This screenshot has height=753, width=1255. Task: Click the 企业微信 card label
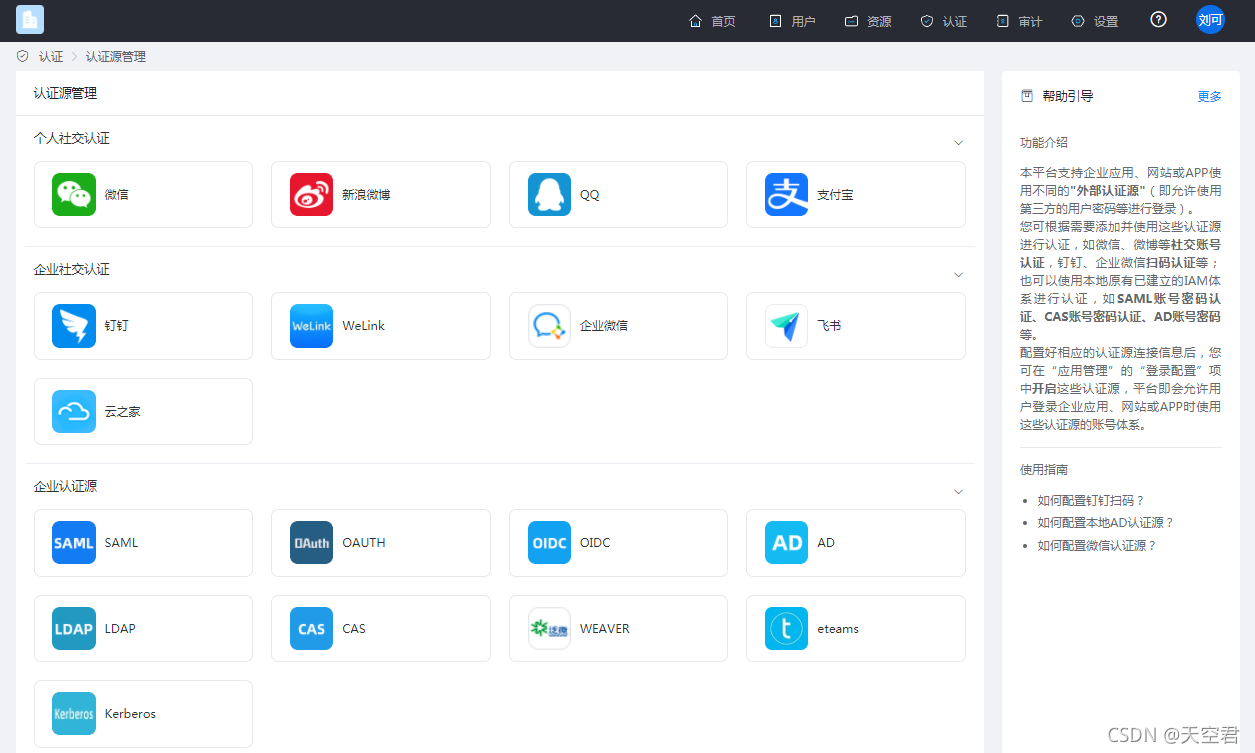pos(604,326)
